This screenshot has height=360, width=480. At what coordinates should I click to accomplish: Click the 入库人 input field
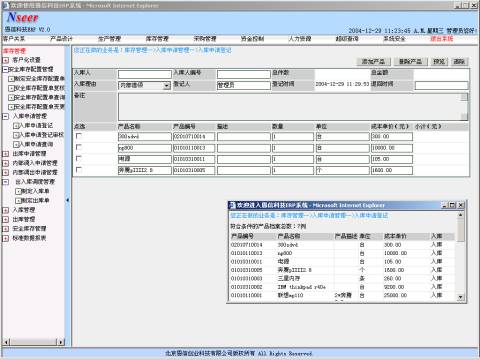click(x=145, y=74)
